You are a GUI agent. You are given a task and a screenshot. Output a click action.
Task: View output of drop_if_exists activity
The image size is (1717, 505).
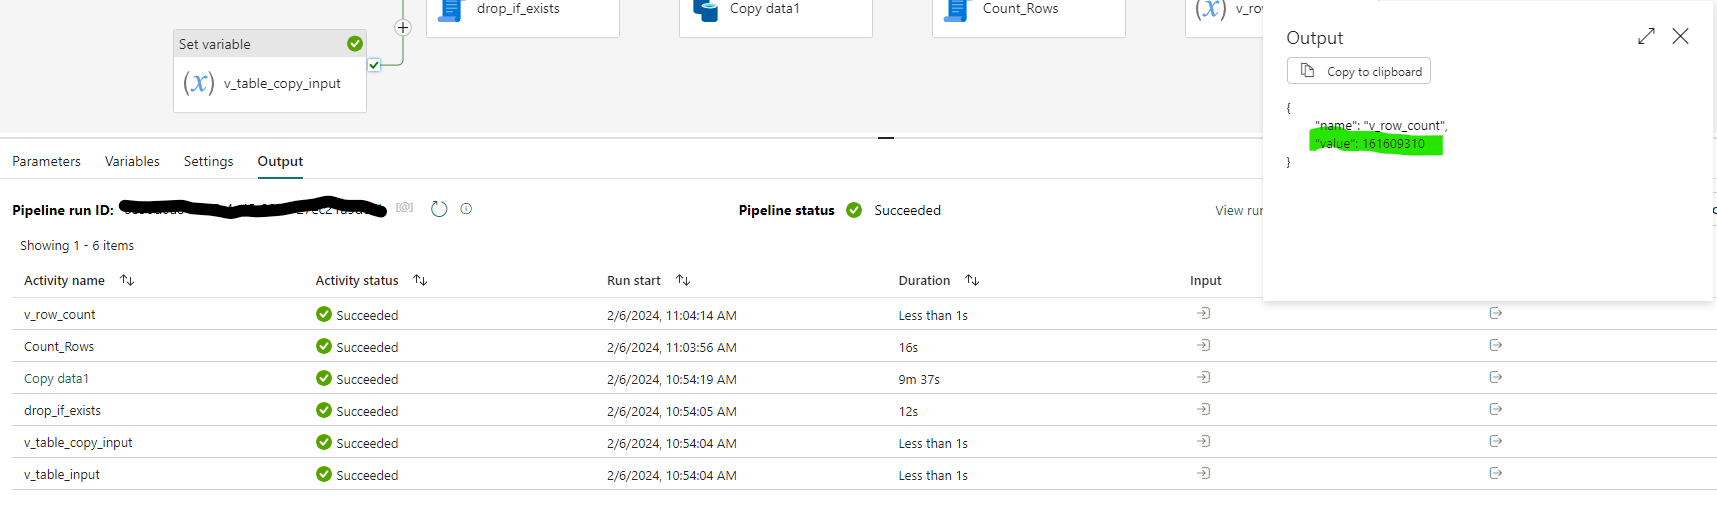point(1496,410)
